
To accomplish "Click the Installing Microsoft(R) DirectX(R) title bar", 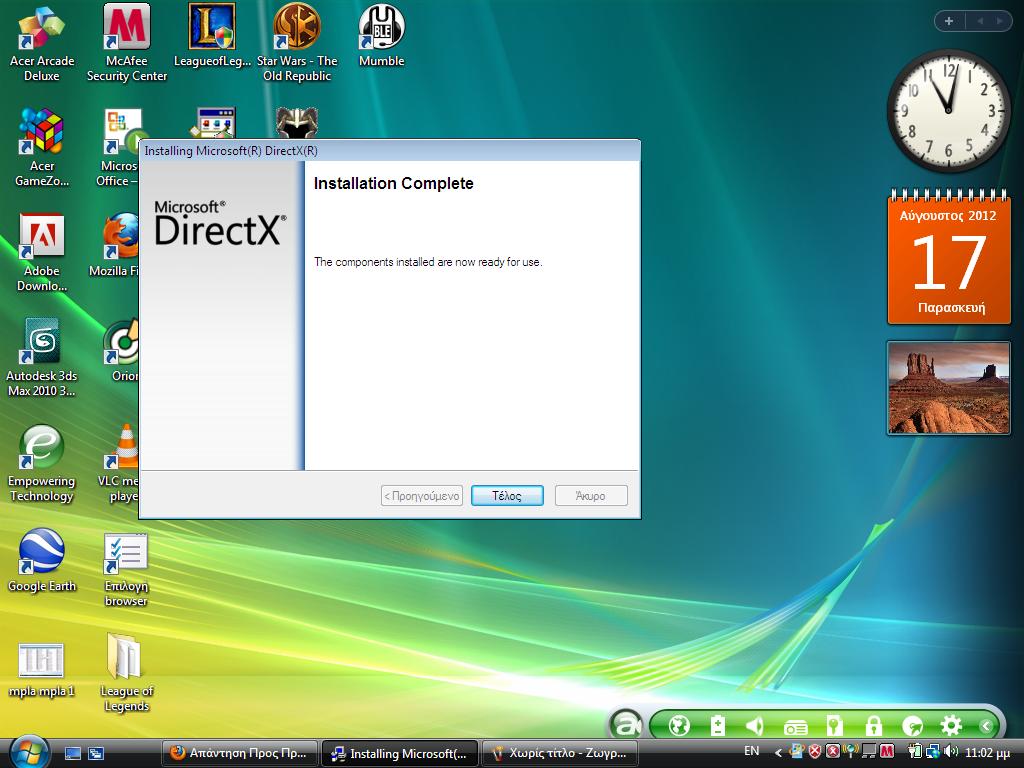I will pyautogui.click(x=390, y=151).
